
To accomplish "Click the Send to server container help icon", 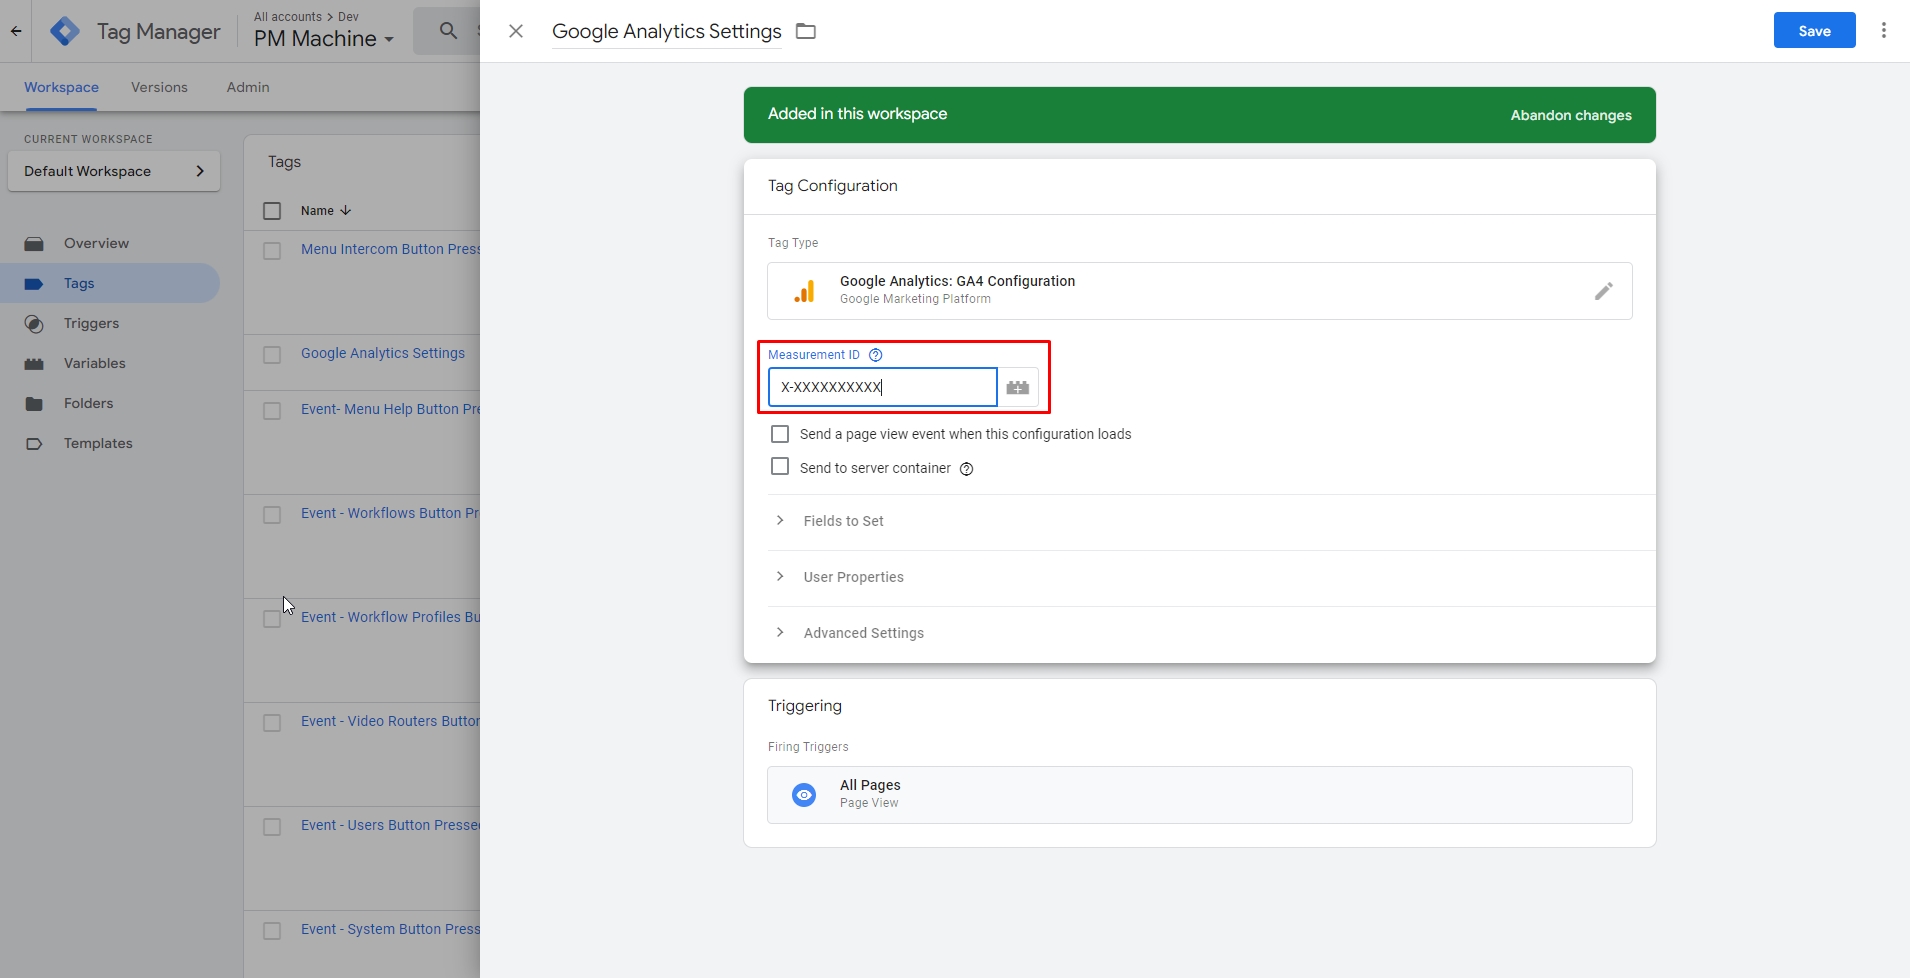I will 967,469.
